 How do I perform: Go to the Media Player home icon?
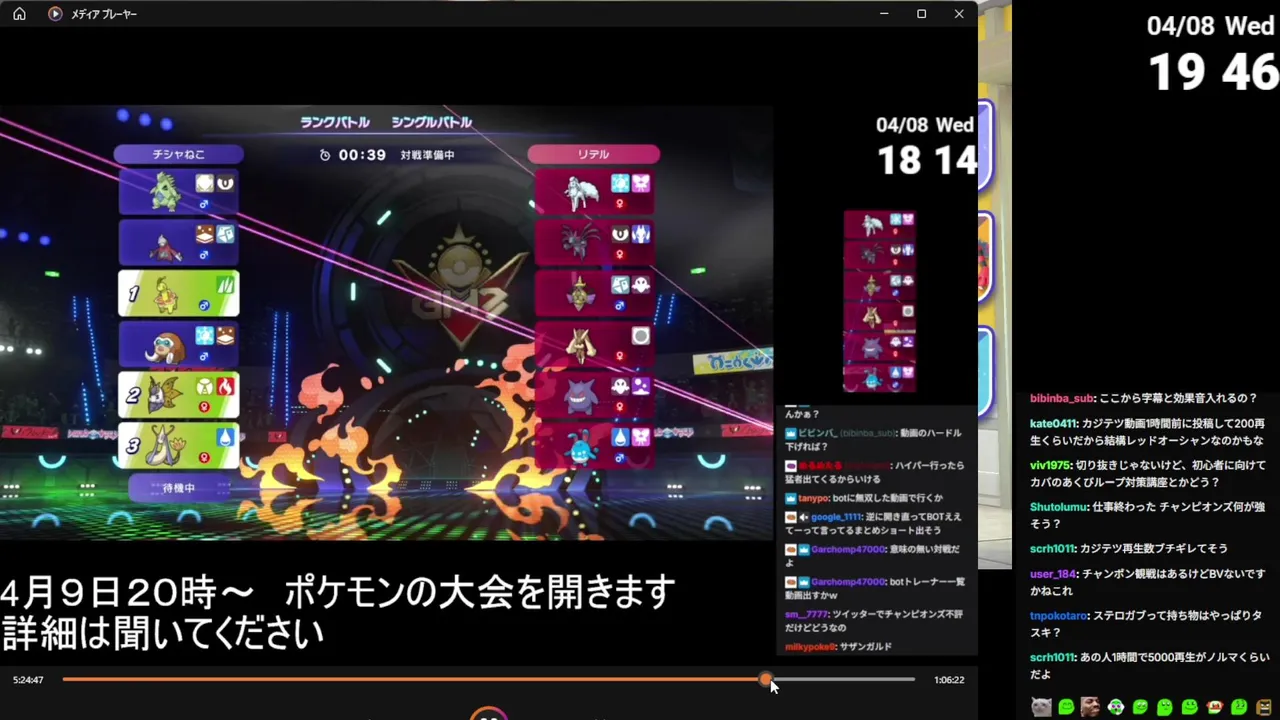tap(19, 14)
